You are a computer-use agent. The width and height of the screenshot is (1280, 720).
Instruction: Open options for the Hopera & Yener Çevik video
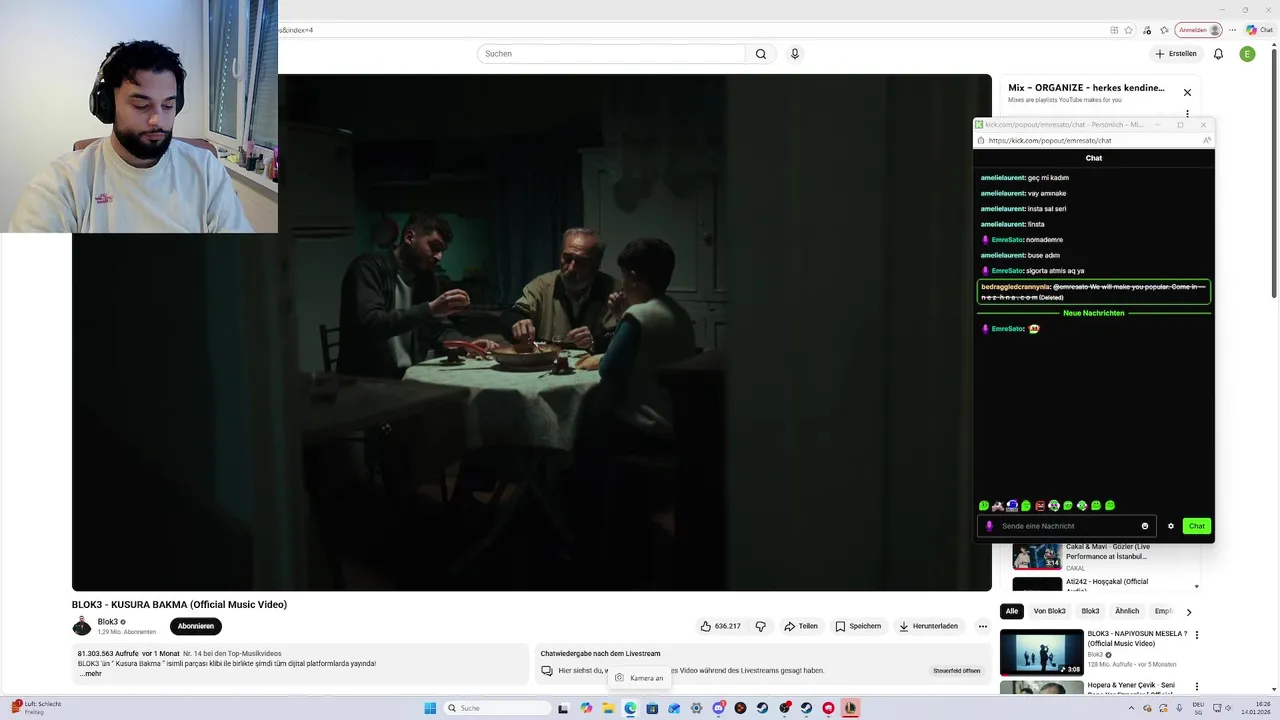click(x=1197, y=687)
